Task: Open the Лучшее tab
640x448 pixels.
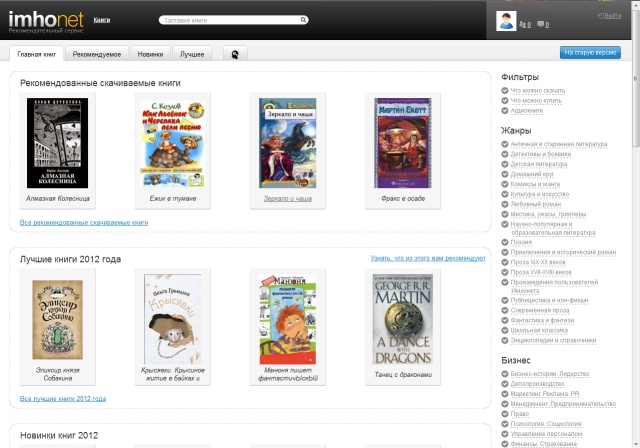Action: [192, 54]
